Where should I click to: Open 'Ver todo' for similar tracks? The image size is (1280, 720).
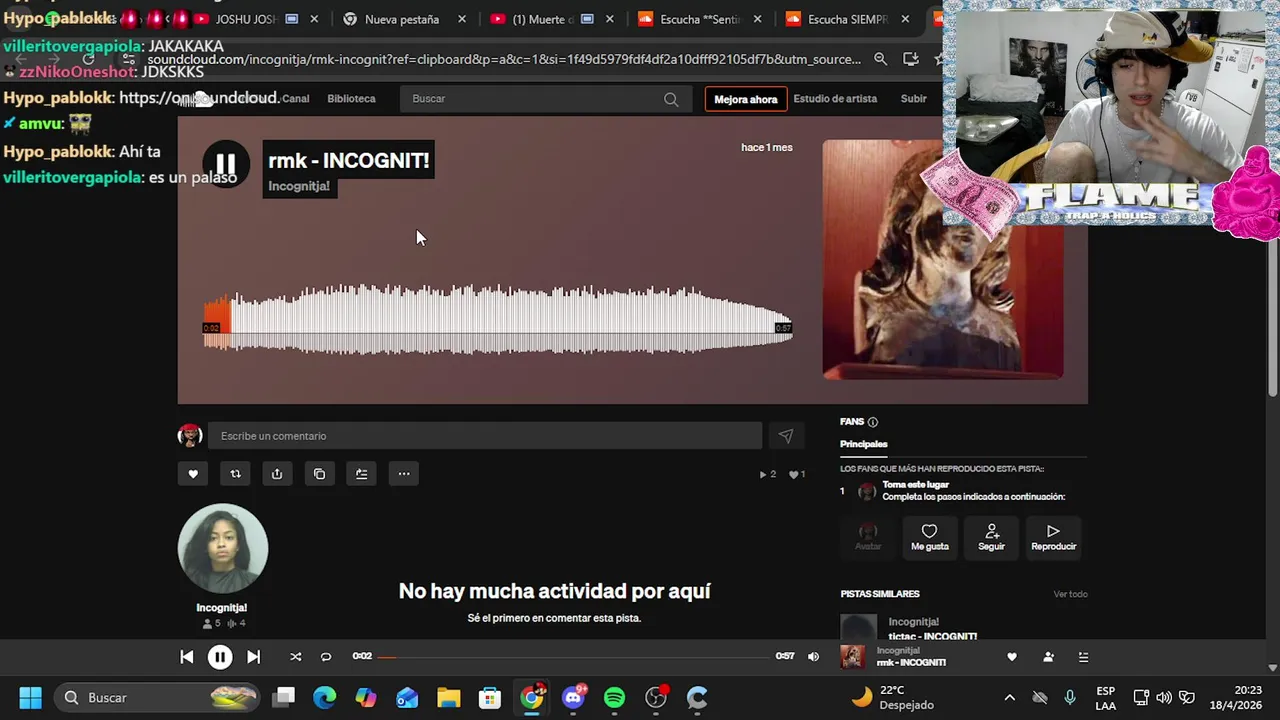[1070, 594]
